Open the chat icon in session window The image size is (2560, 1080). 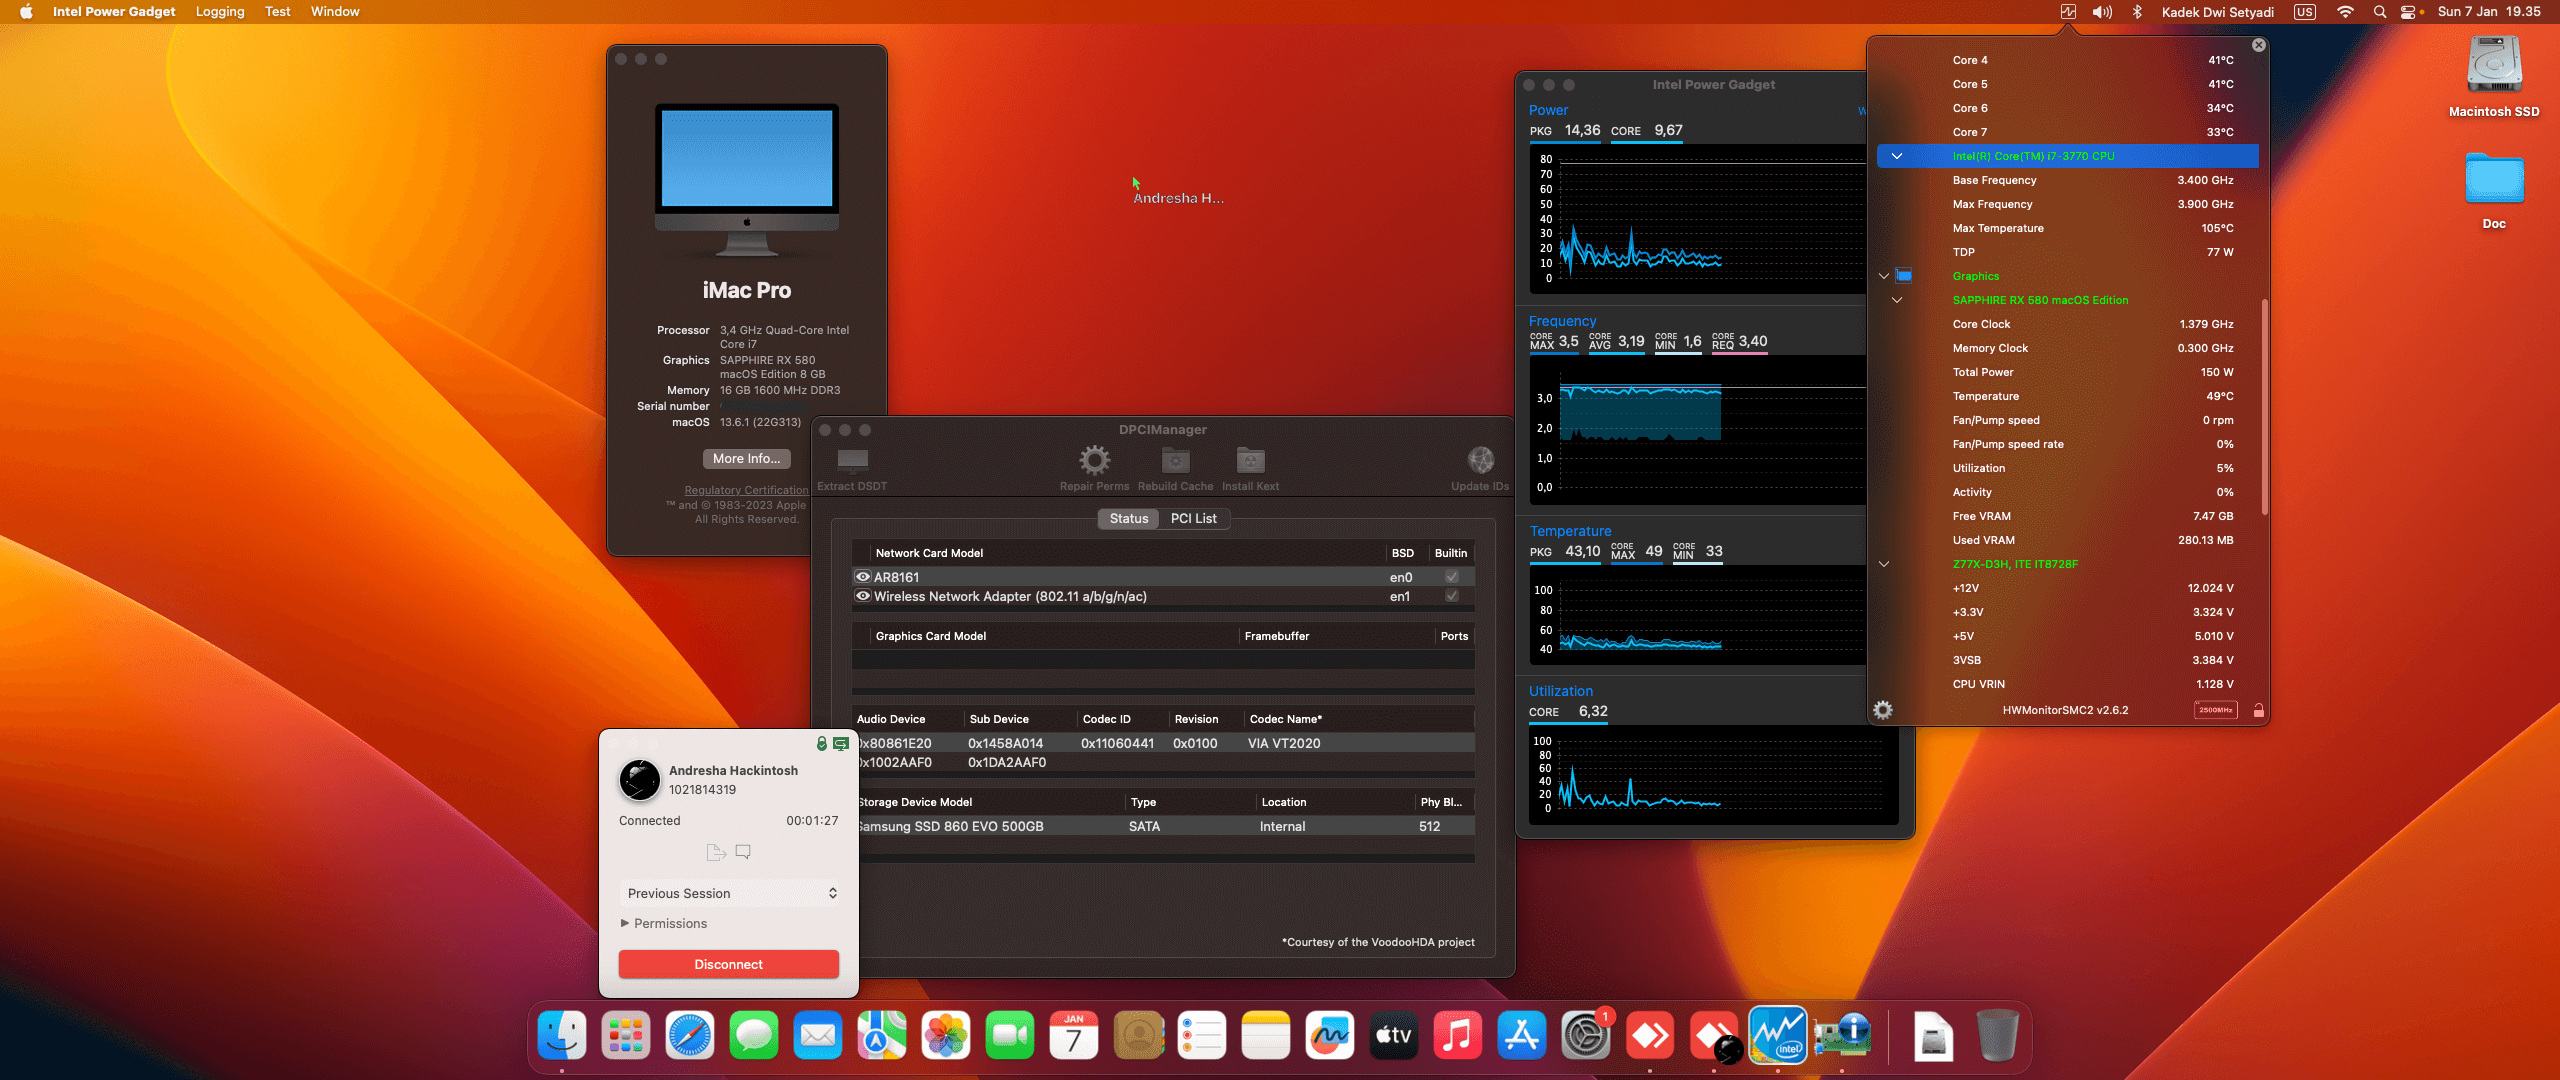pos(742,852)
